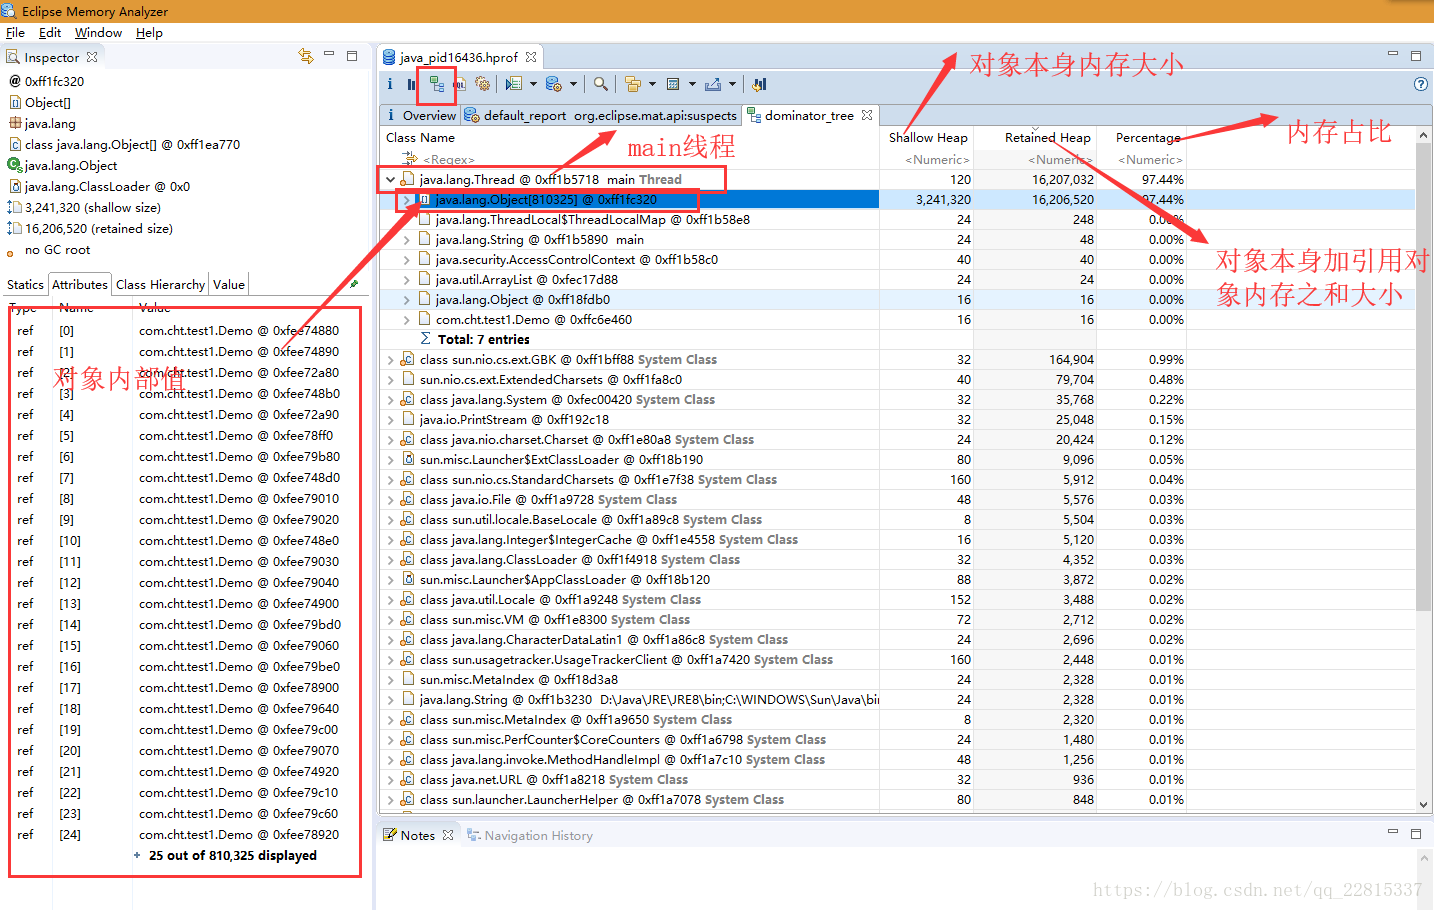Maximize the heap dump editor area
Screen dimensions: 1434x910
(x=1416, y=56)
